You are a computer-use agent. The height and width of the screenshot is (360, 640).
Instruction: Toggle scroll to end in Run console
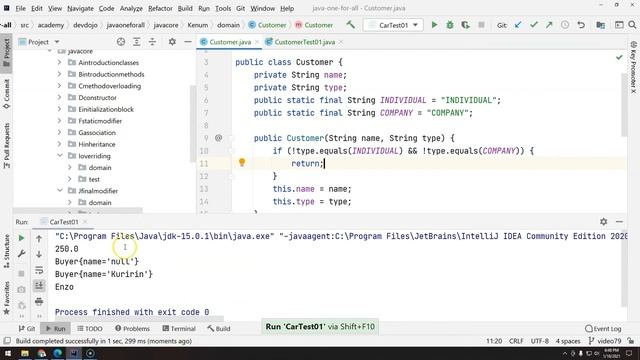pos(39,286)
